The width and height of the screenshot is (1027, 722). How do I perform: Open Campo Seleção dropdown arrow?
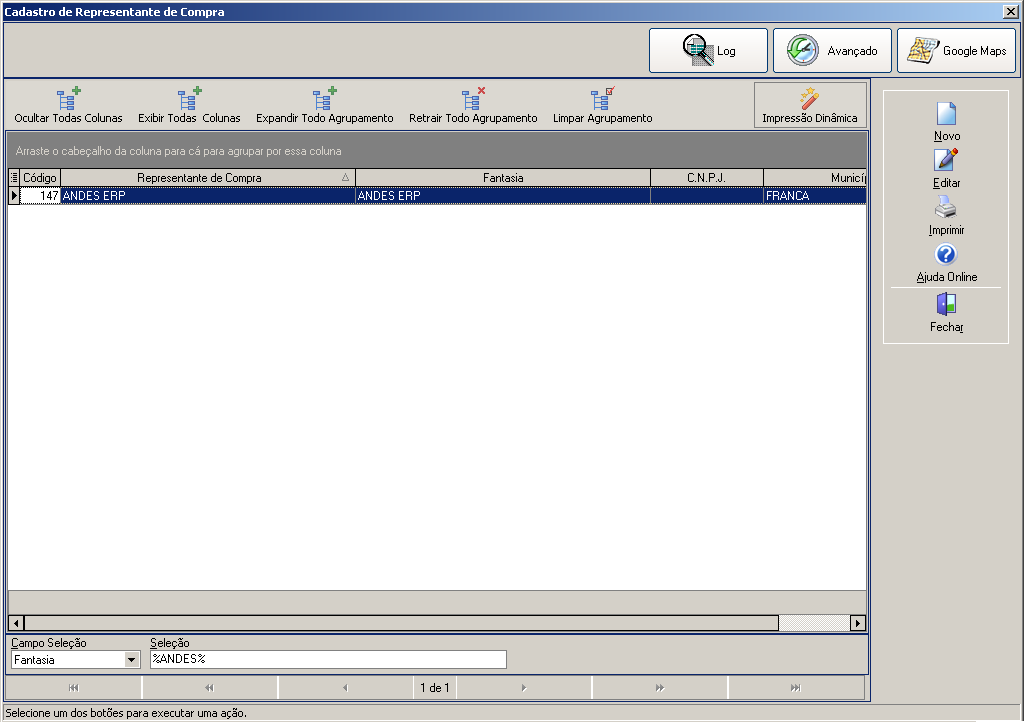tap(132, 660)
